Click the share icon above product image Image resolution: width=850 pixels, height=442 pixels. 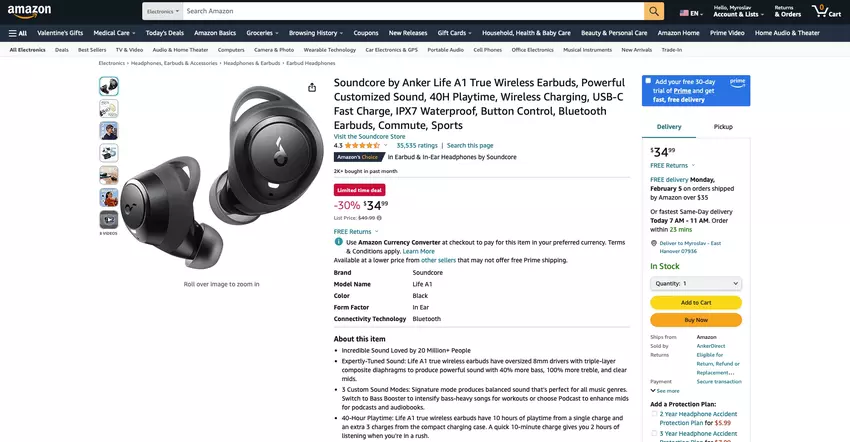tap(312, 88)
